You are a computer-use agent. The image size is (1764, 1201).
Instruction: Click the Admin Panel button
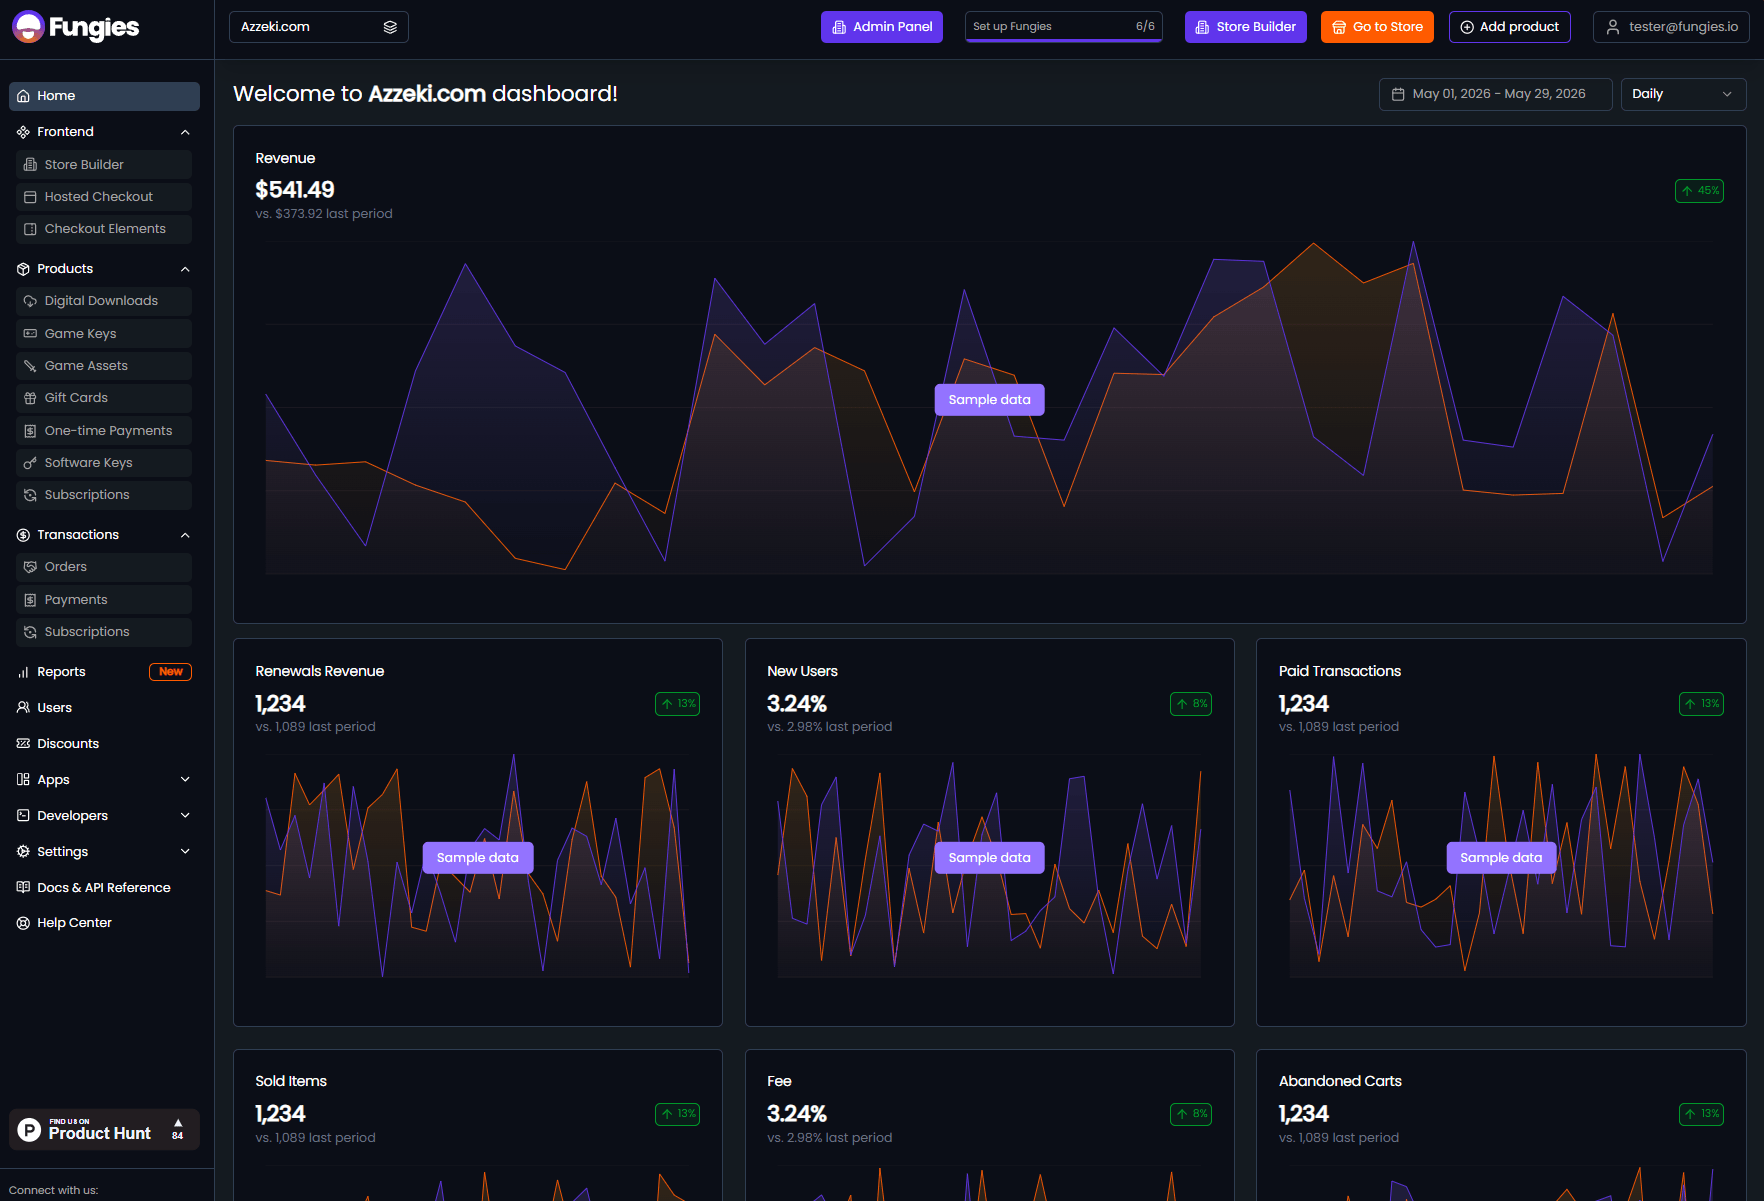[x=882, y=27]
